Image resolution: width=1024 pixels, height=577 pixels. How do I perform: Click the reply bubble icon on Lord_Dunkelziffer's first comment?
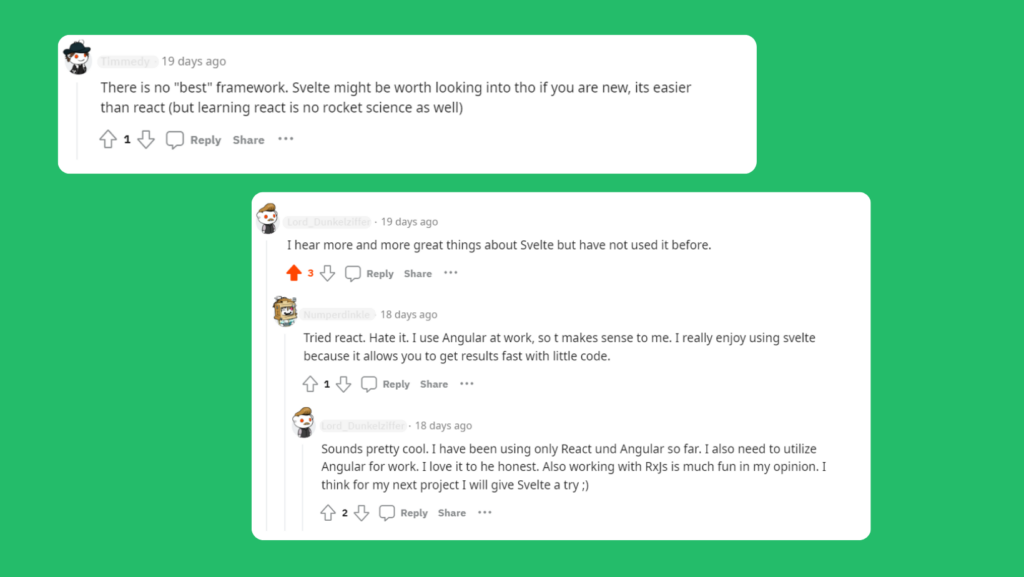352,272
